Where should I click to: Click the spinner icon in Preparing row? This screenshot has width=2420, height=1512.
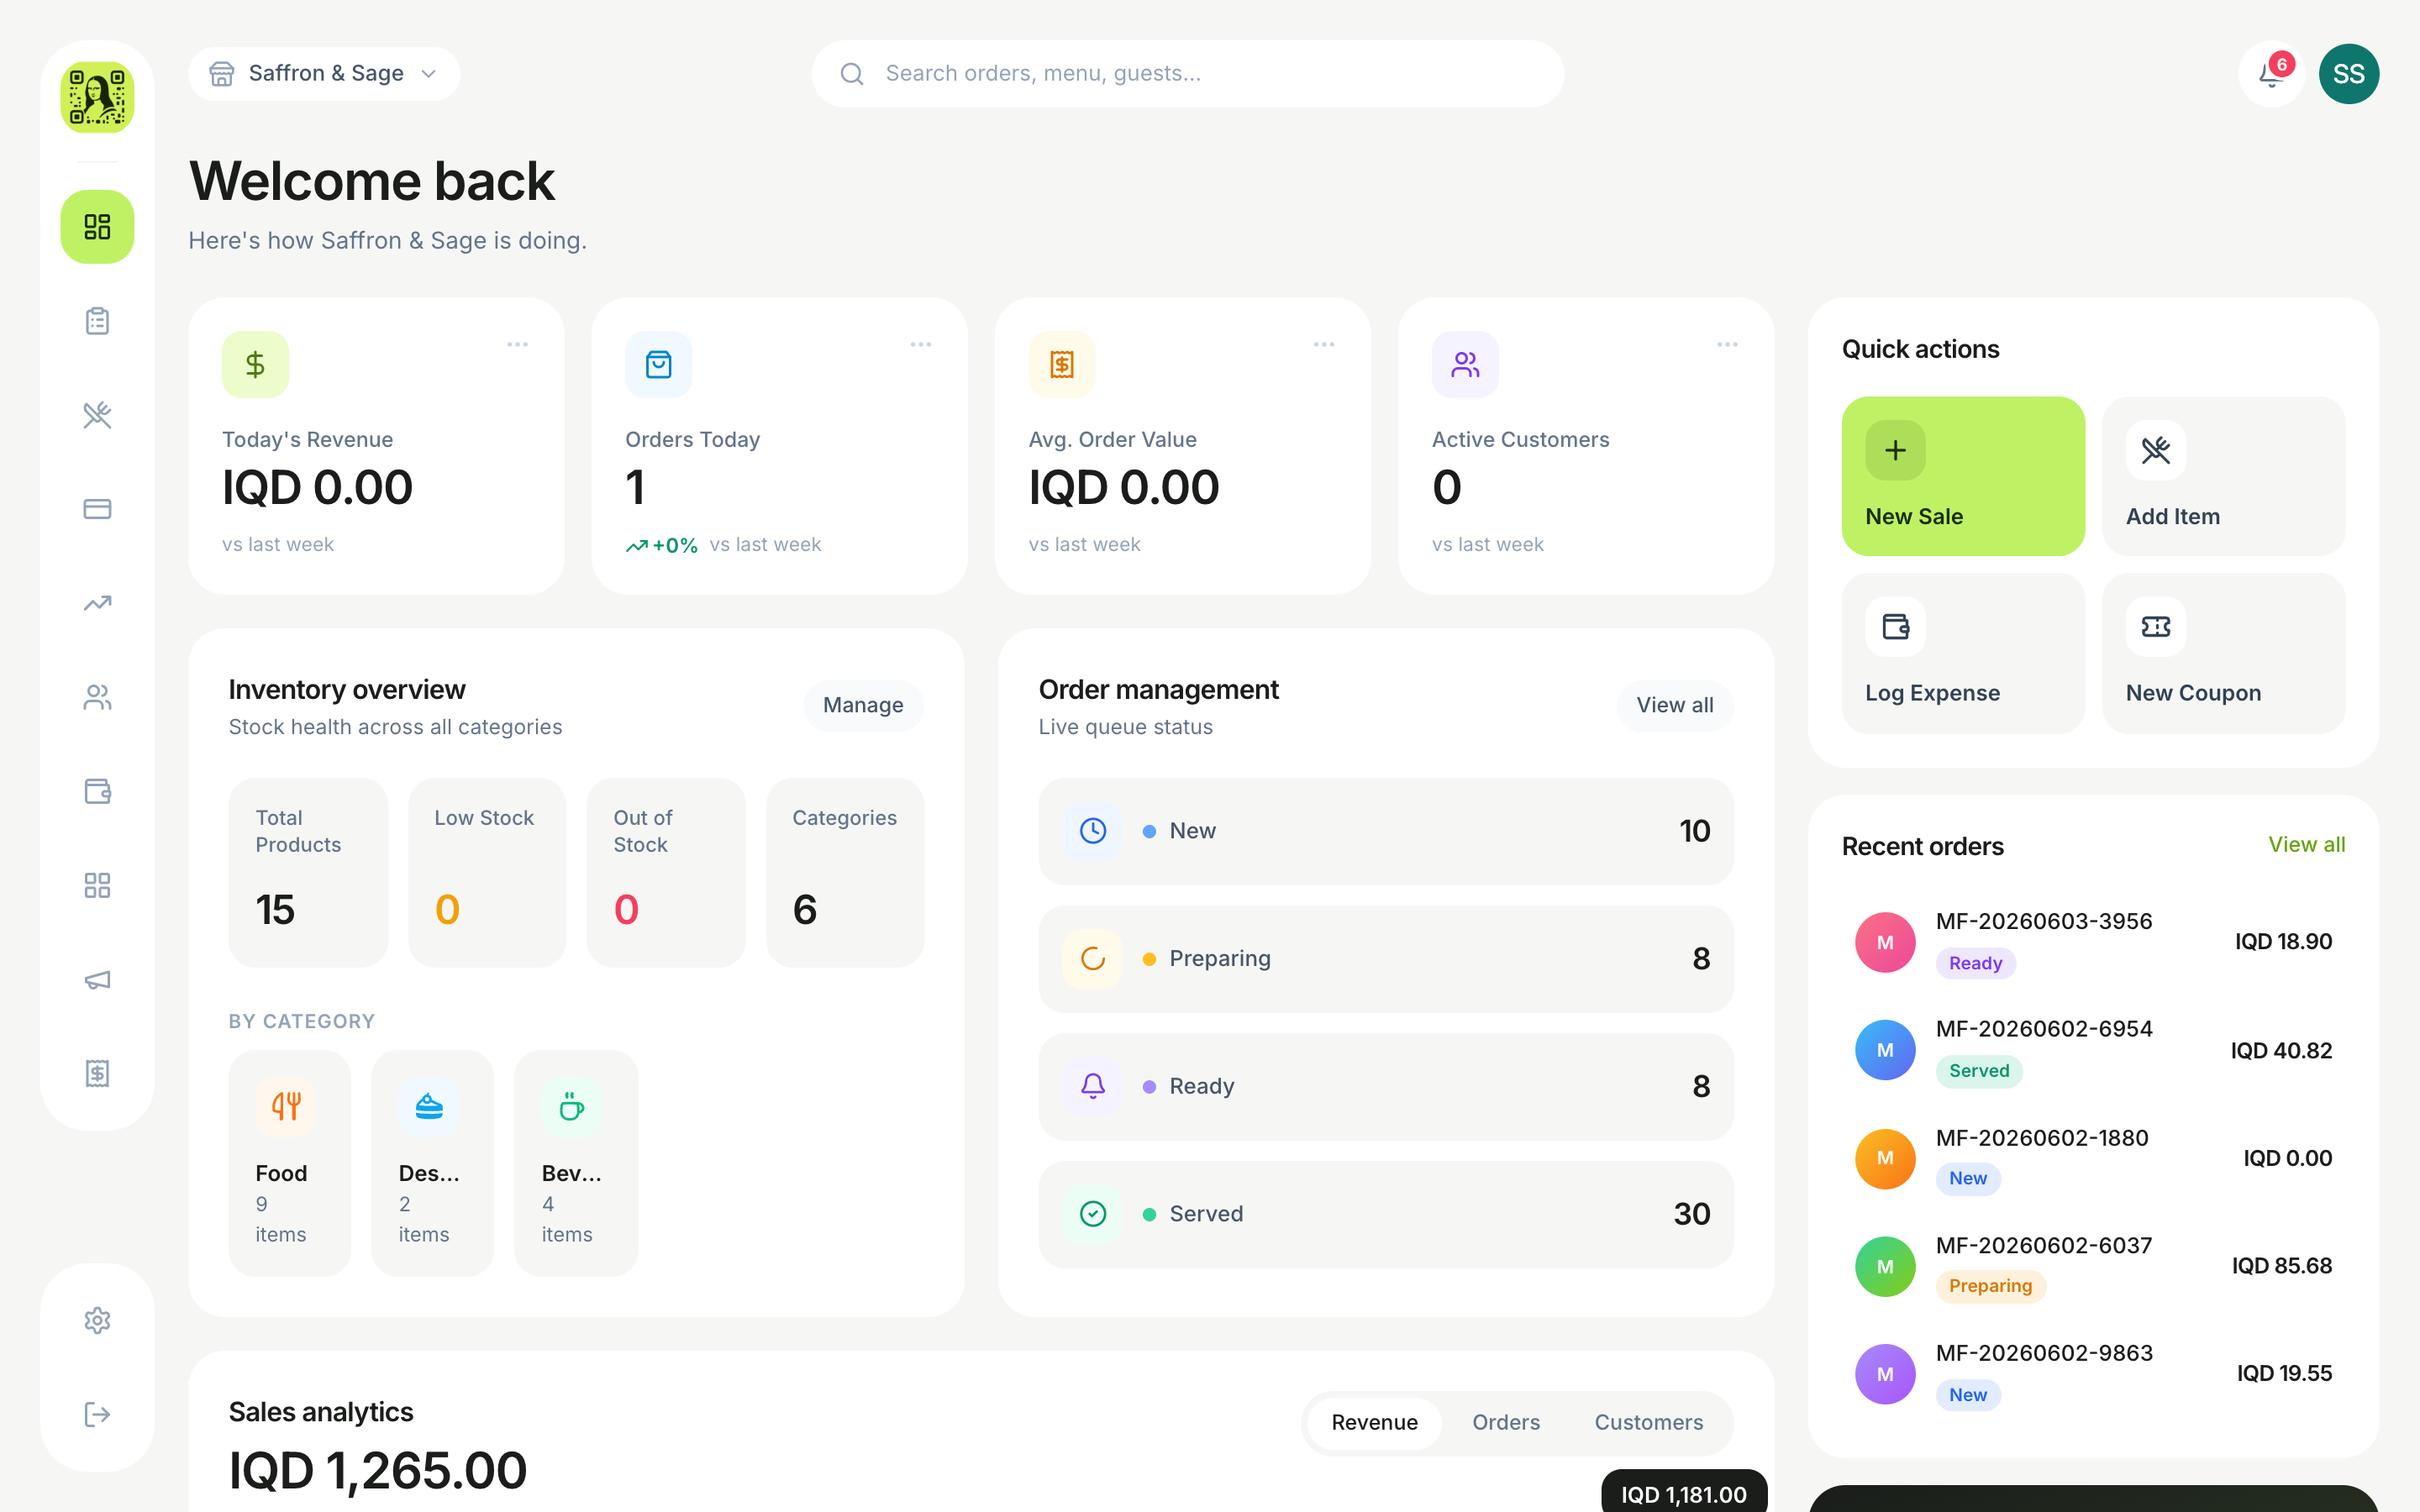click(1093, 959)
